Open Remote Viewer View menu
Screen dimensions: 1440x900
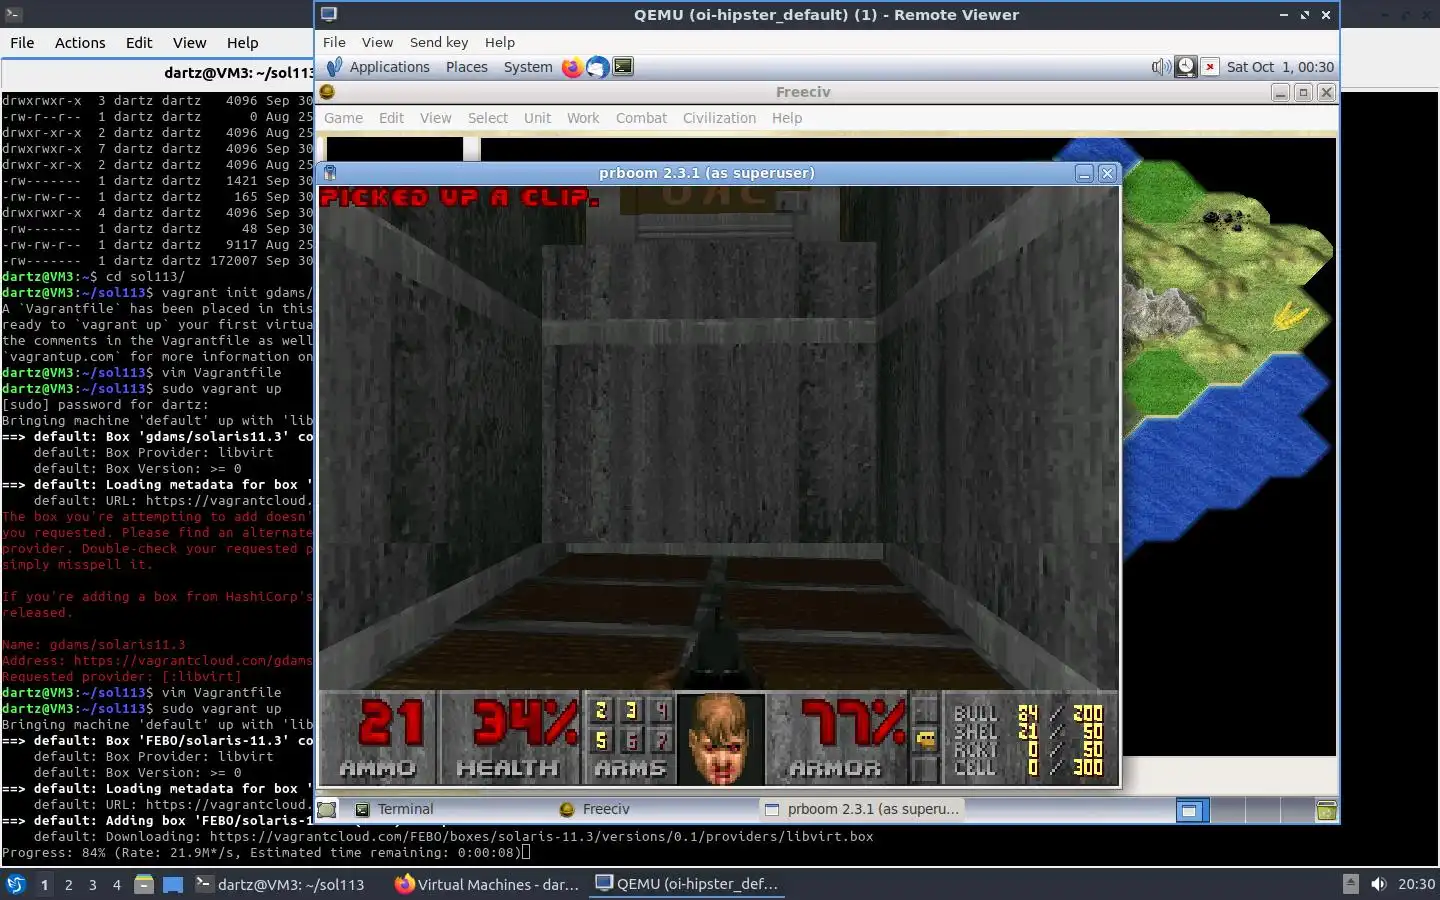377,42
